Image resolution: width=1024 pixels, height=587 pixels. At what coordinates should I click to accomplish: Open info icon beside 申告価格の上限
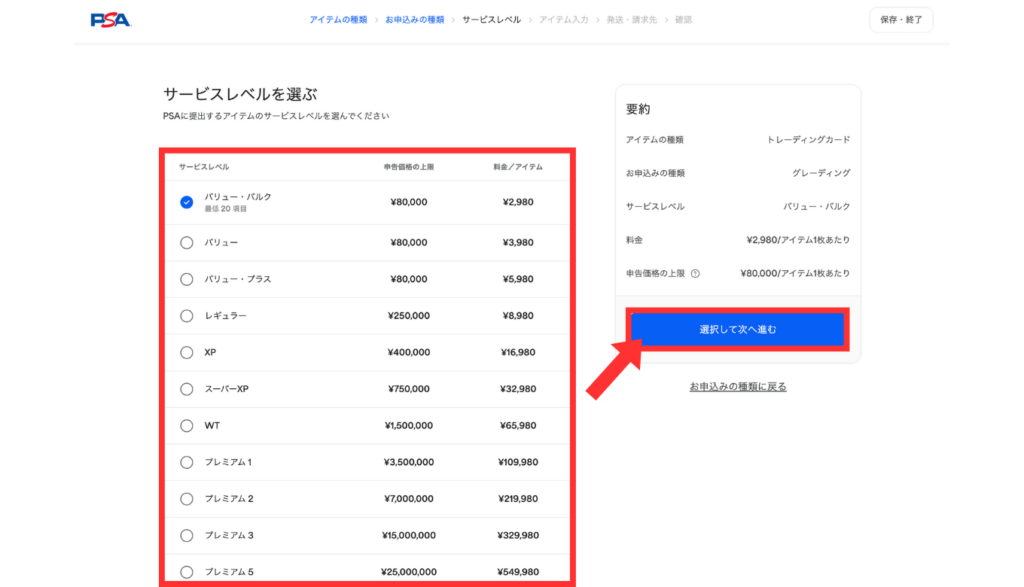click(696, 274)
